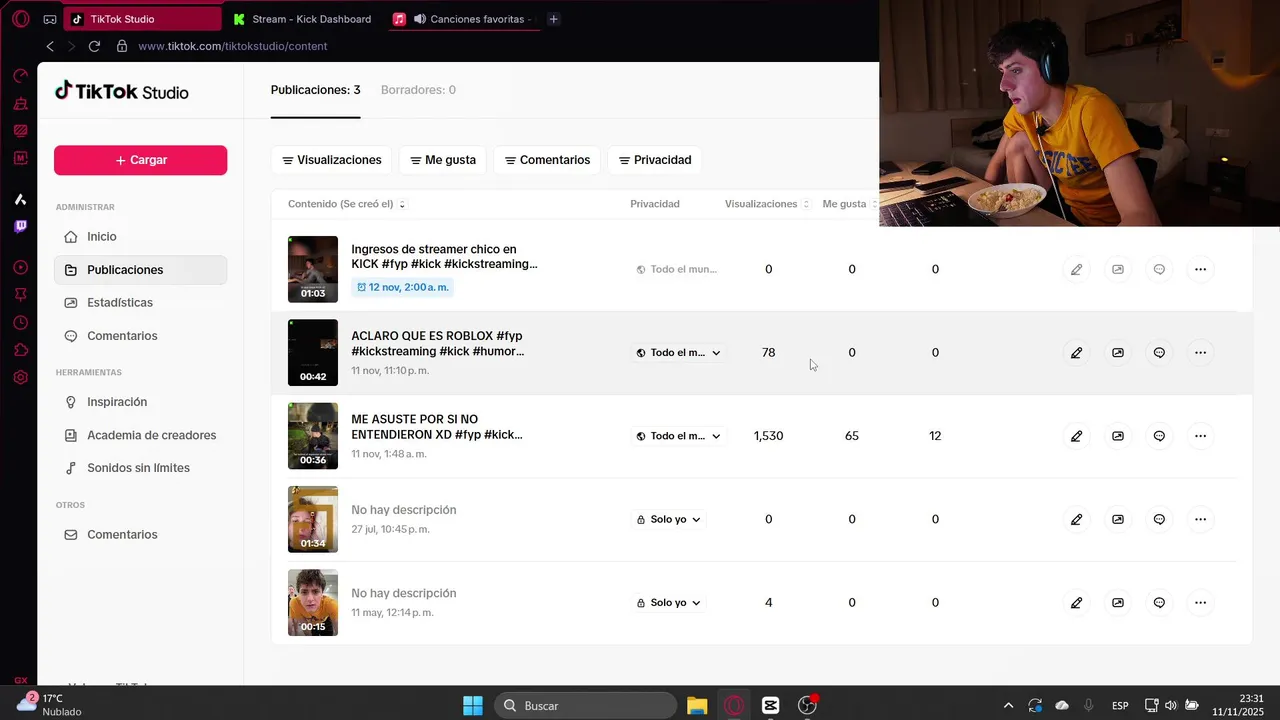Open the 00:36 ME ASUSTE video thumbnail

(313, 436)
